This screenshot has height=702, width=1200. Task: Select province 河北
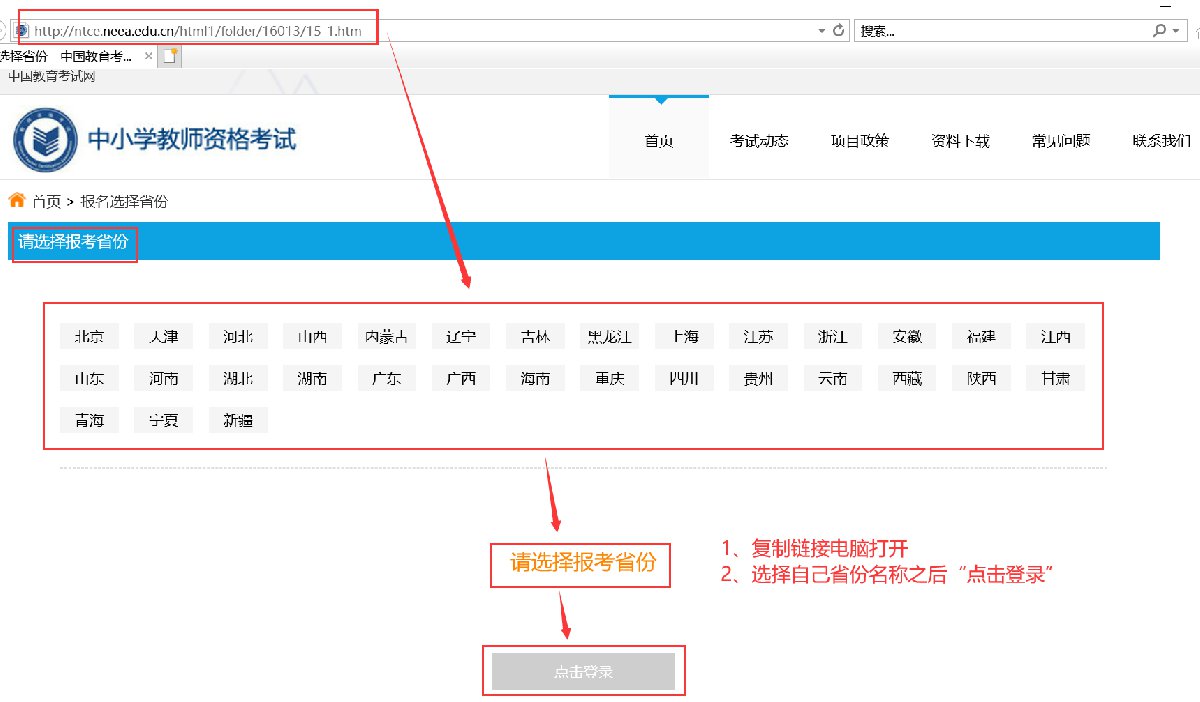point(238,336)
